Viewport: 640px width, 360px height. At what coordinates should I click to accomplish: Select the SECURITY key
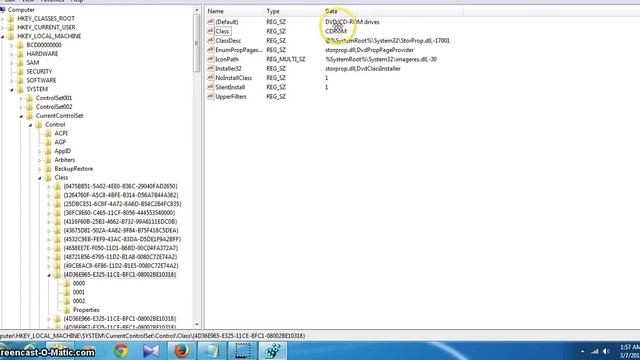coord(39,71)
